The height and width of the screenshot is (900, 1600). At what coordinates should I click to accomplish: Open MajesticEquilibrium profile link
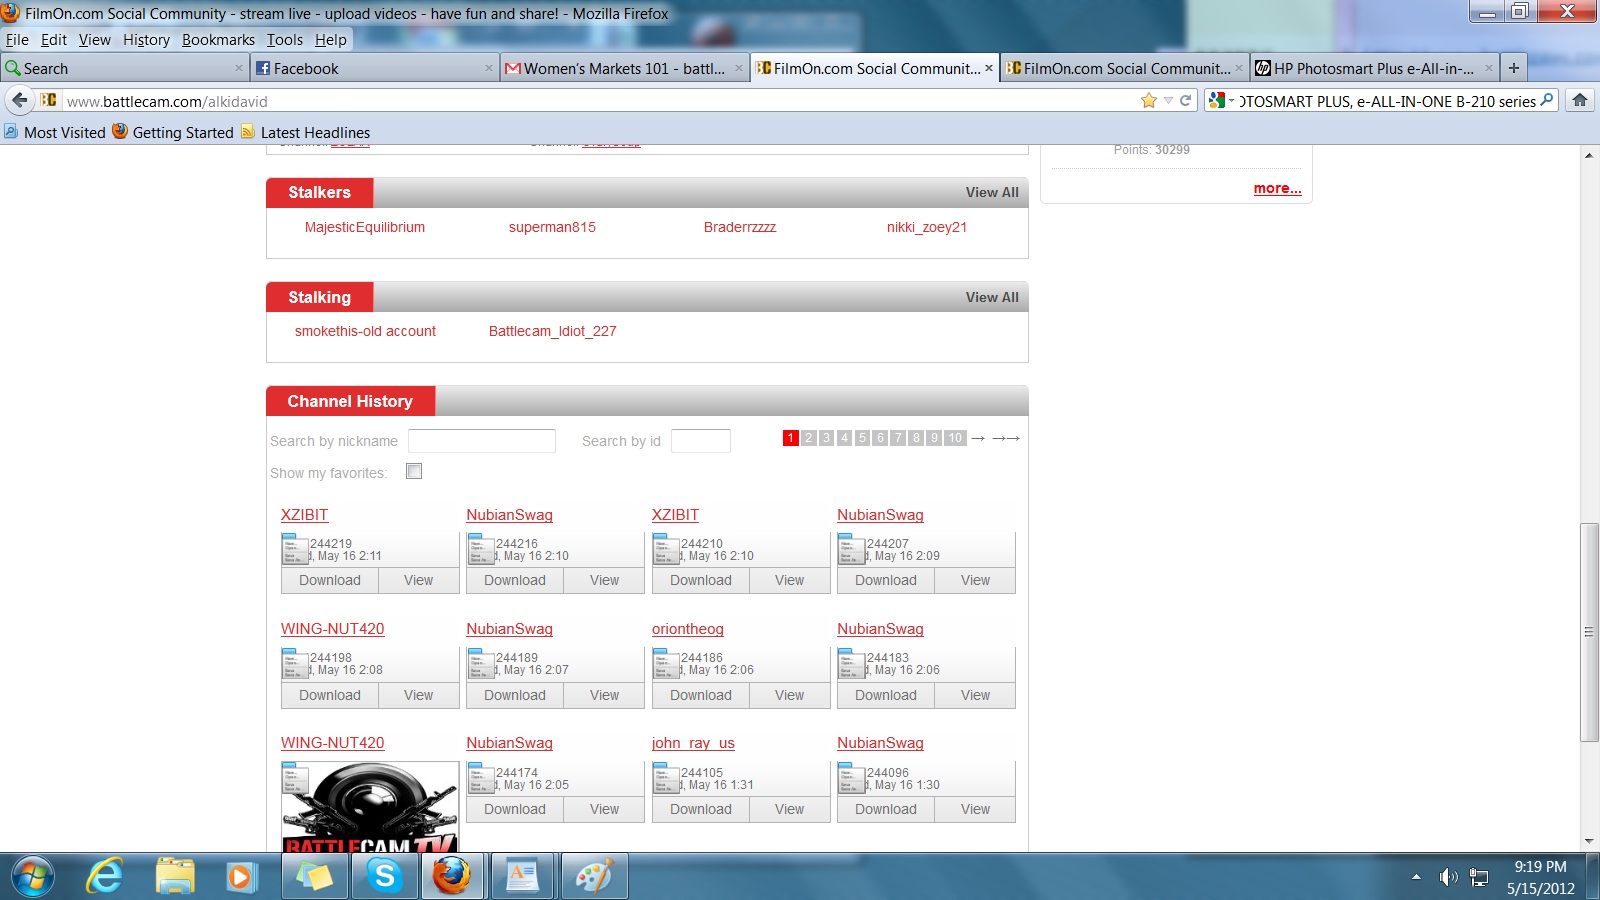[365, 227]
